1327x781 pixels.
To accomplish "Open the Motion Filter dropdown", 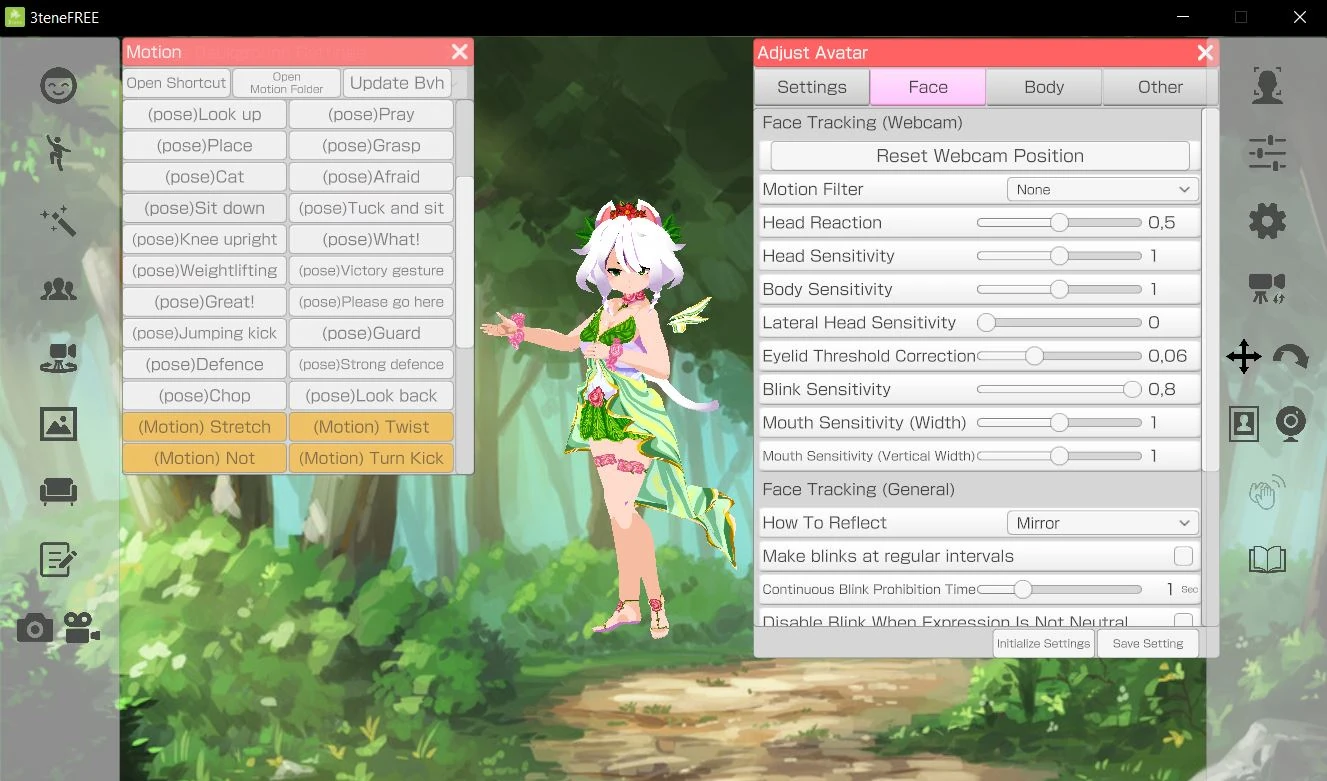I will coord(1102,189).
